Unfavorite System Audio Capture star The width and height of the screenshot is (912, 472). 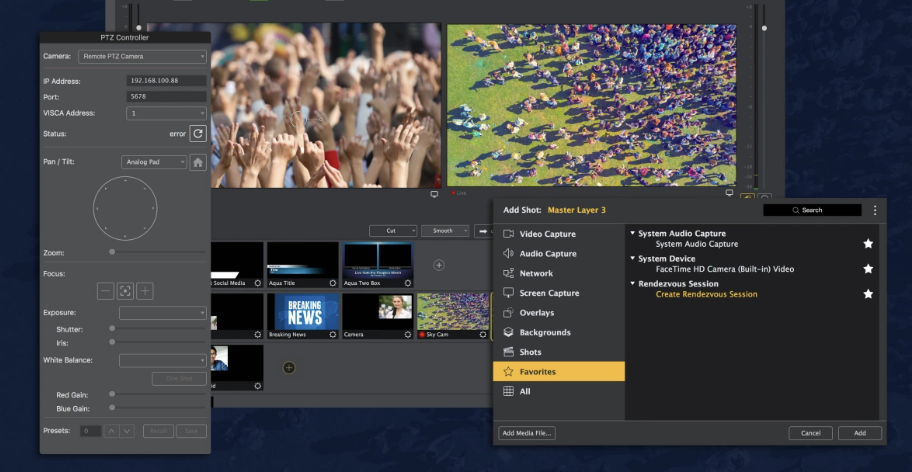coord(868,244)
